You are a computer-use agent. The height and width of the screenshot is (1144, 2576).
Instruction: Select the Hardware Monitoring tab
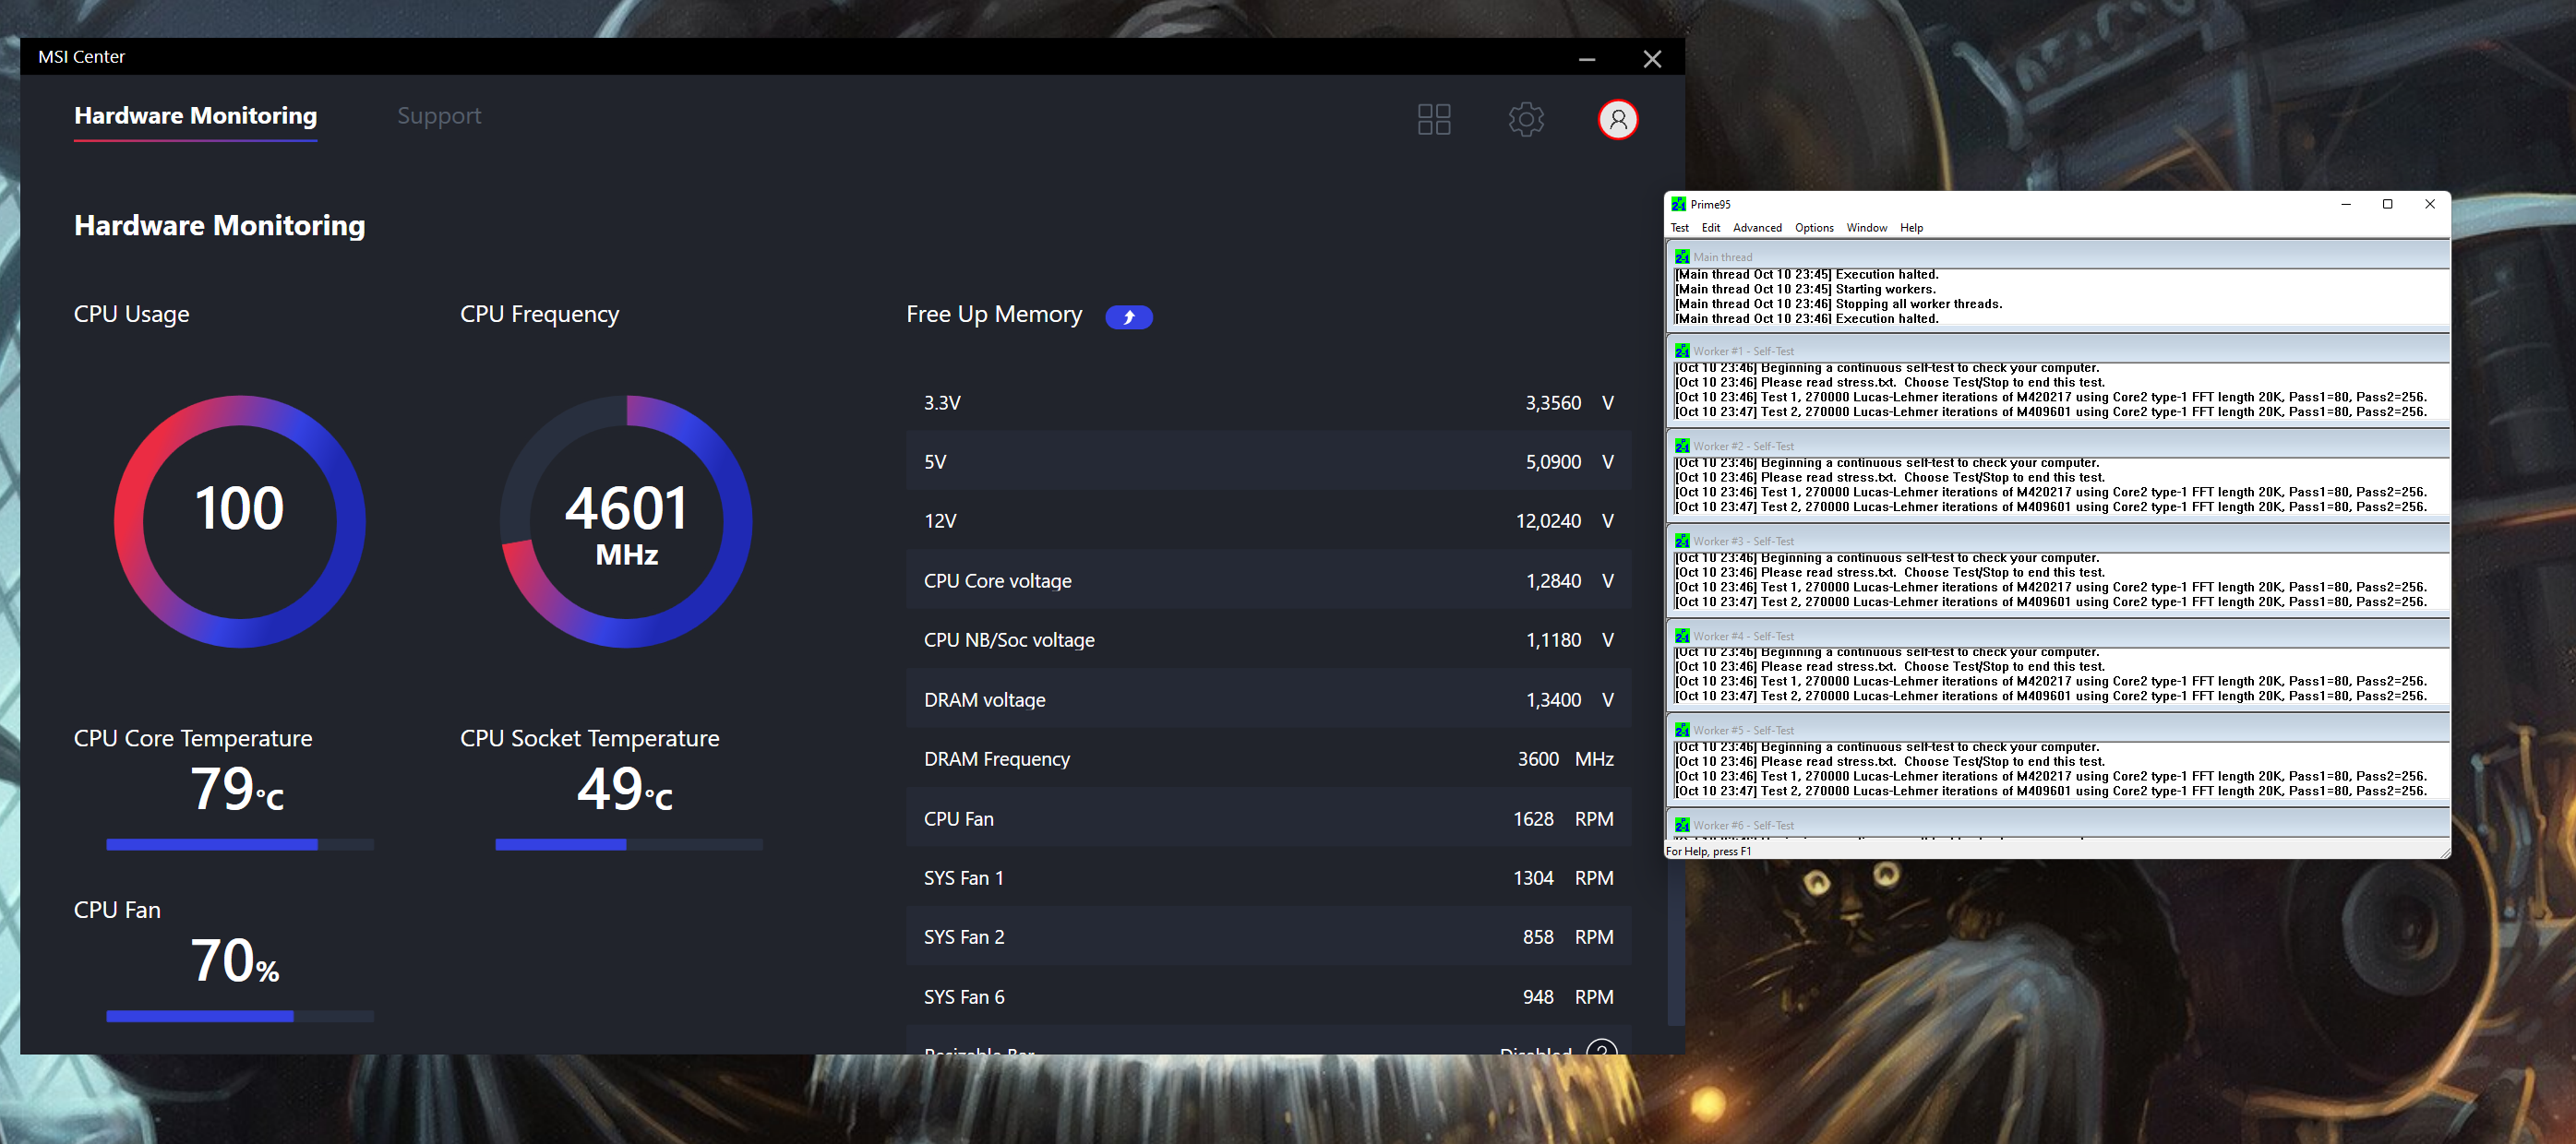point(195,116)
